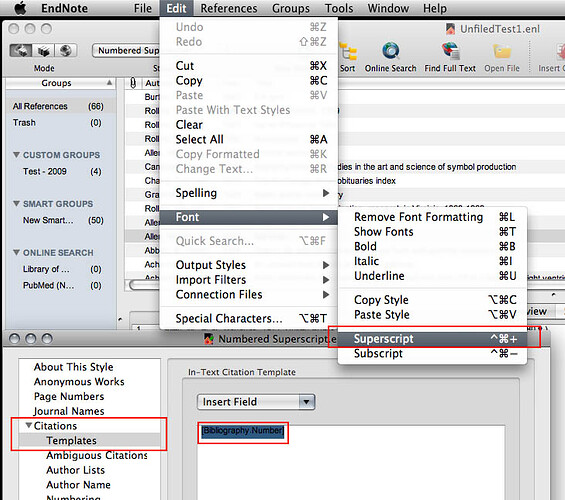Choose Superscript in the Font submenu
Screen dimensions: 565x500
tap(432, 339)
